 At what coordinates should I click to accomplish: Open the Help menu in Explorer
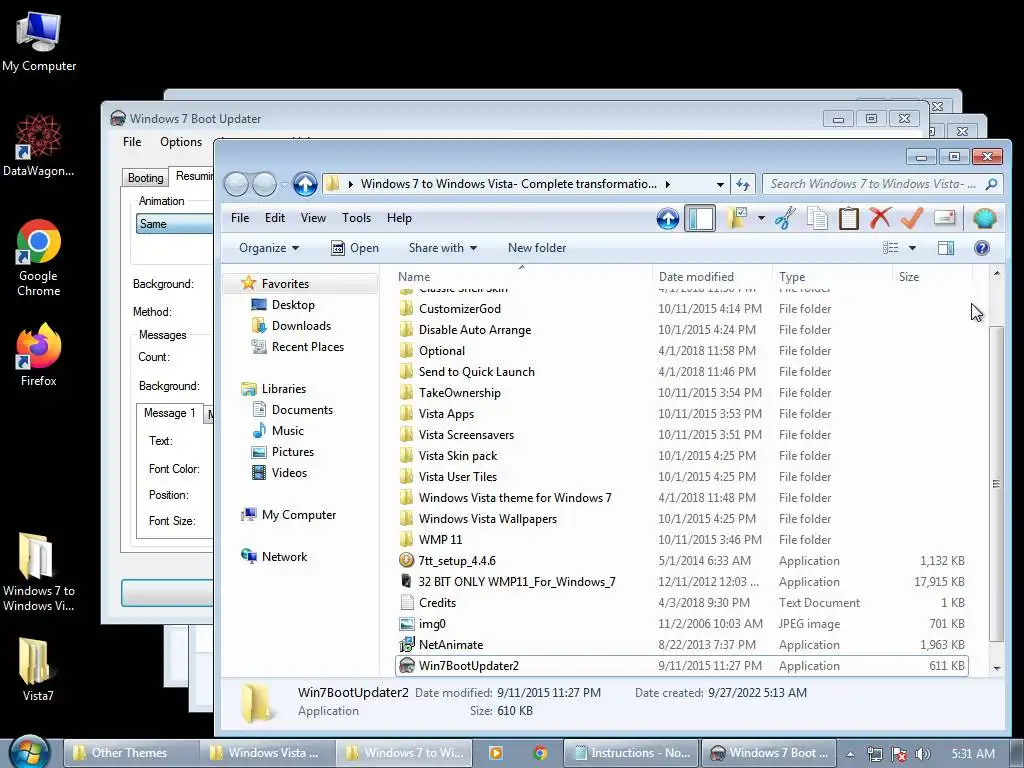(x=399, y=218)
